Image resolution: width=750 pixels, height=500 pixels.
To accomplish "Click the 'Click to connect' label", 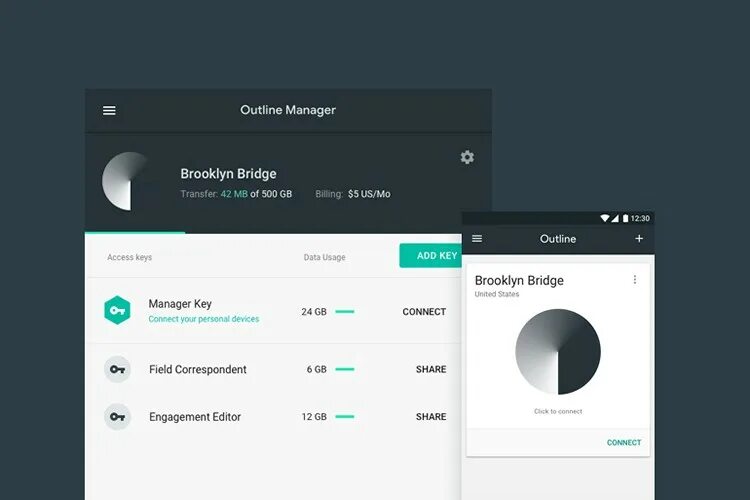I will 558,411.
